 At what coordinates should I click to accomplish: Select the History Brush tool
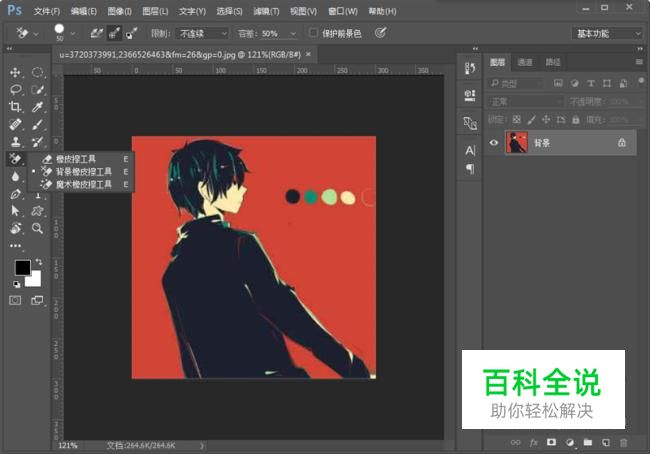pos(38,141)
